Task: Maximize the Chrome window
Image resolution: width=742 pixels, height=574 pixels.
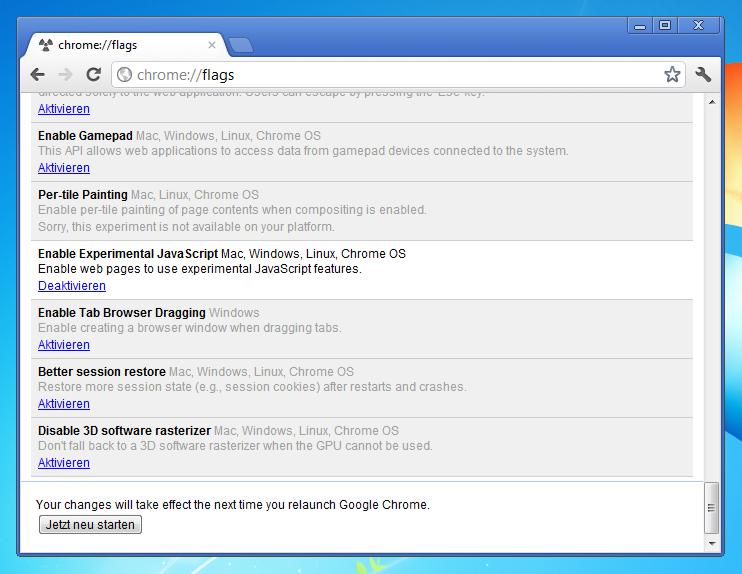Action: point(665,26)
